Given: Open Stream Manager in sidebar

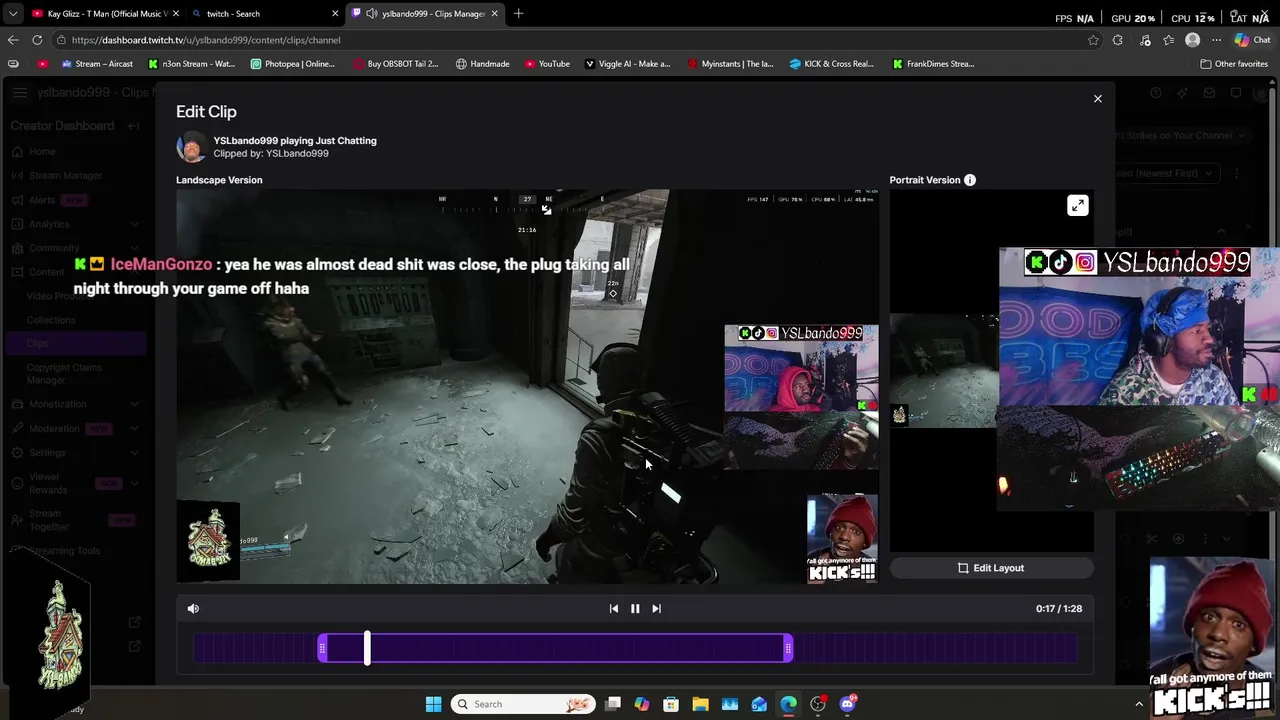Looking at the screenshot, I should pyautogui.click(x=65, y=175).
